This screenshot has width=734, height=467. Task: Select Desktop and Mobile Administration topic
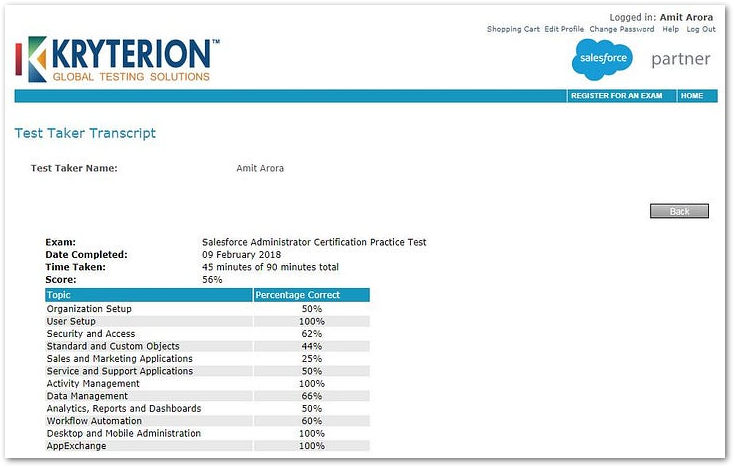pyautogui.click(x=124, y=433)
